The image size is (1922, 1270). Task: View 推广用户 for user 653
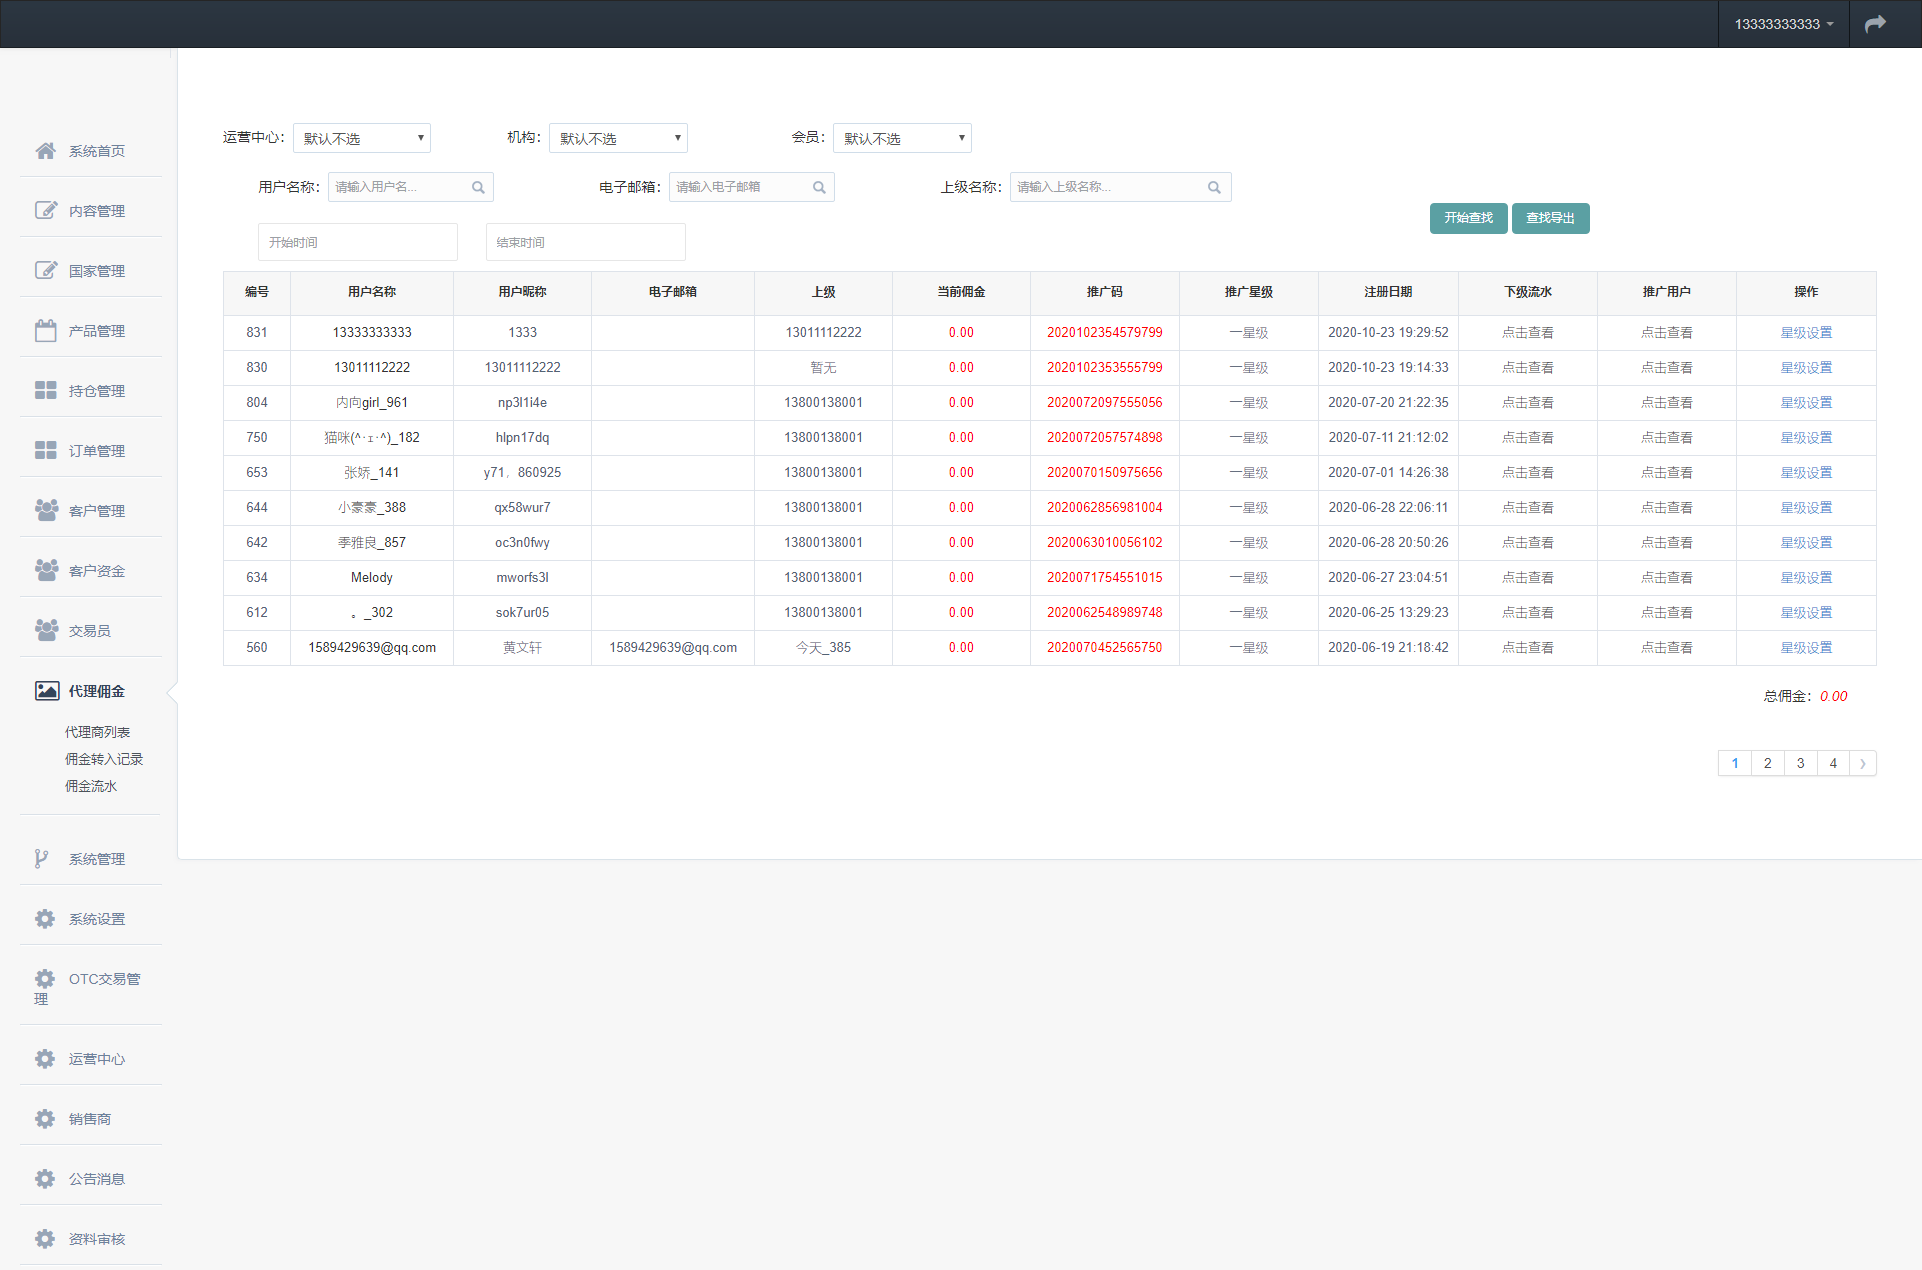1667,473
